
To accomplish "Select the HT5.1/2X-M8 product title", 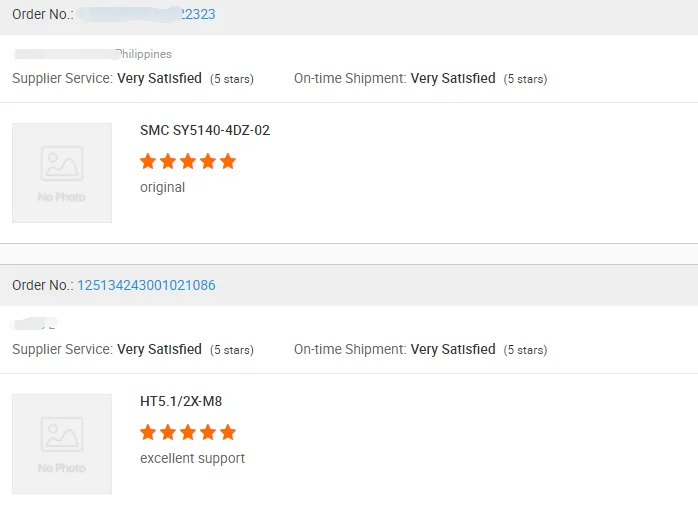I will tap(181, 401).
